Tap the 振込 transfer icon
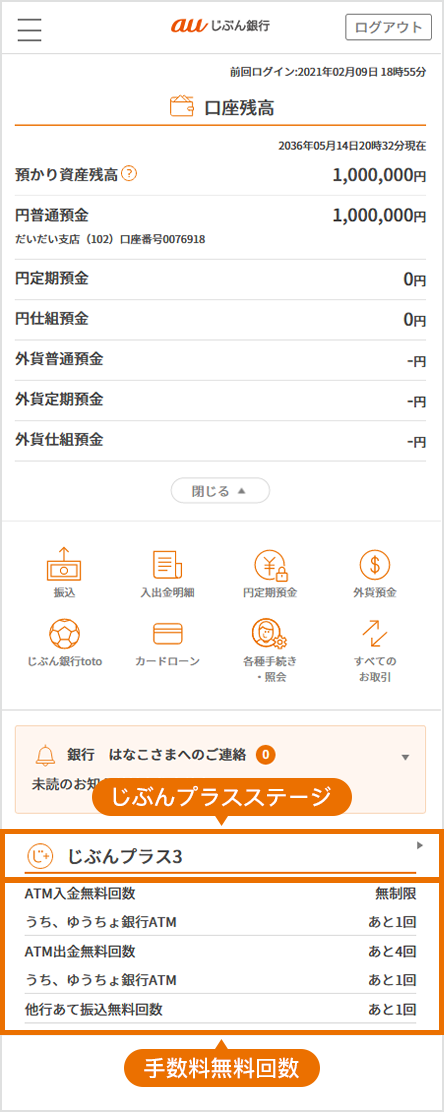 coord(64,565)
